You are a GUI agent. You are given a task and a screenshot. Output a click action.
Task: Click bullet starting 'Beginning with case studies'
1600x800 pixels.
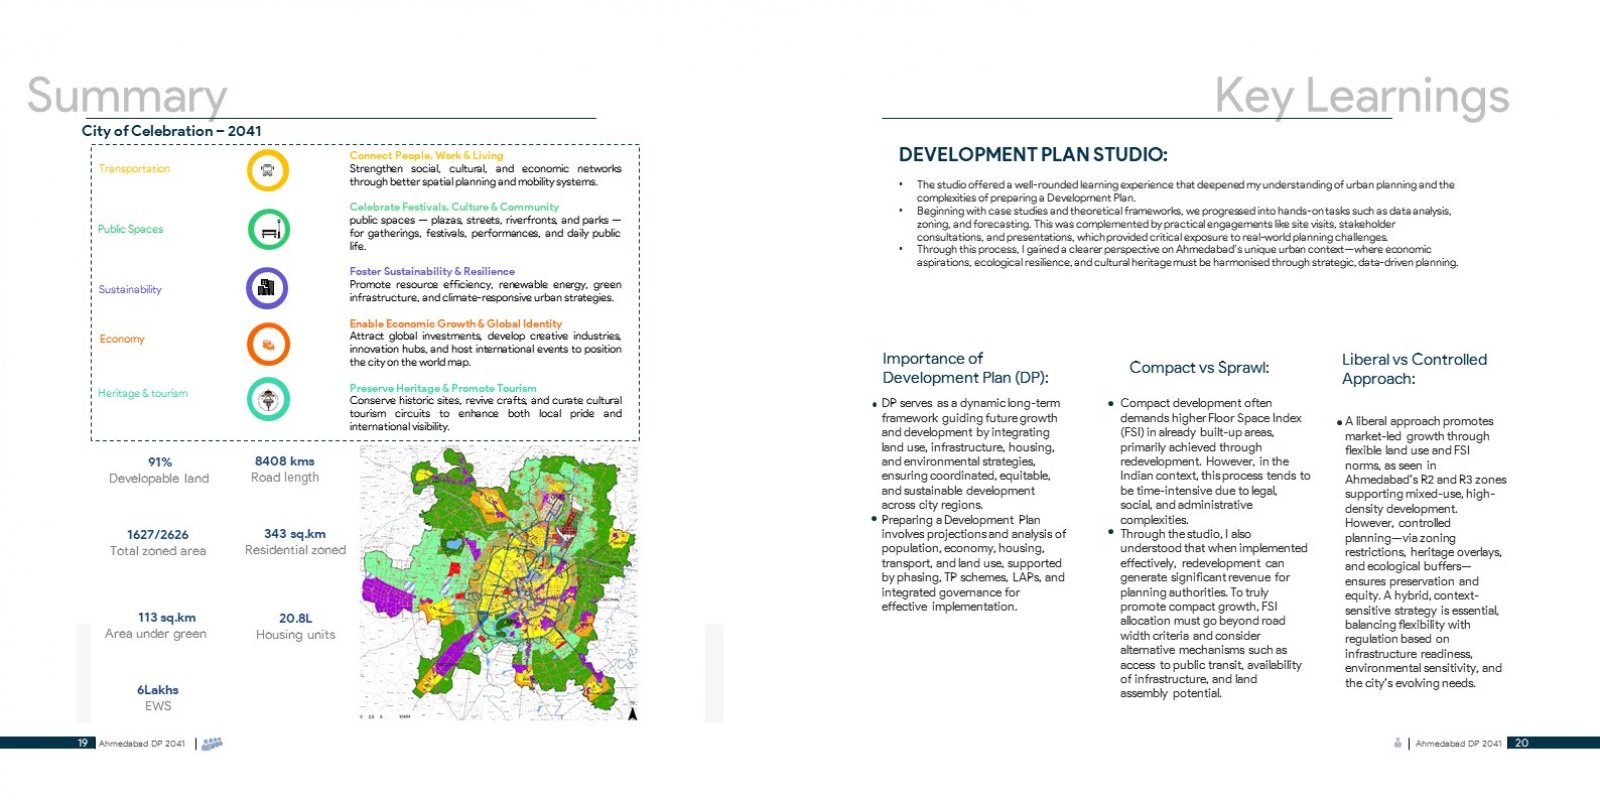click(x=1183, y=224)
